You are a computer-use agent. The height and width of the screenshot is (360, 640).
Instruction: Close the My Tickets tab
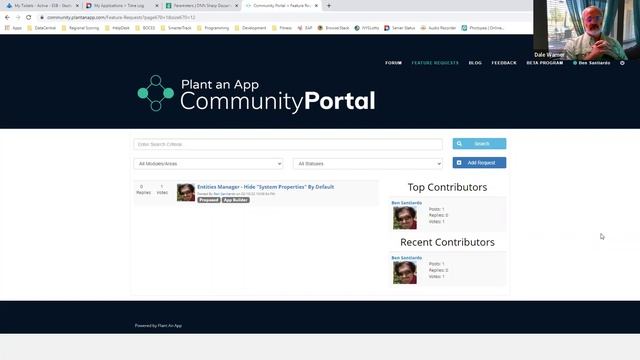coord(77,6)
